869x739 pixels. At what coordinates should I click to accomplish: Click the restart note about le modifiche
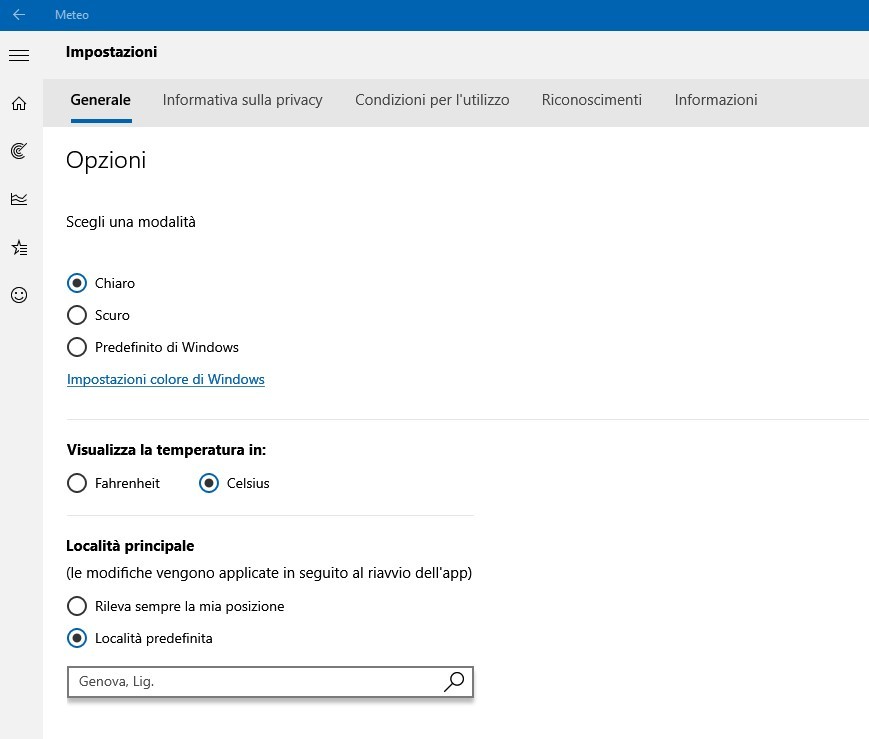pos(269,573)
